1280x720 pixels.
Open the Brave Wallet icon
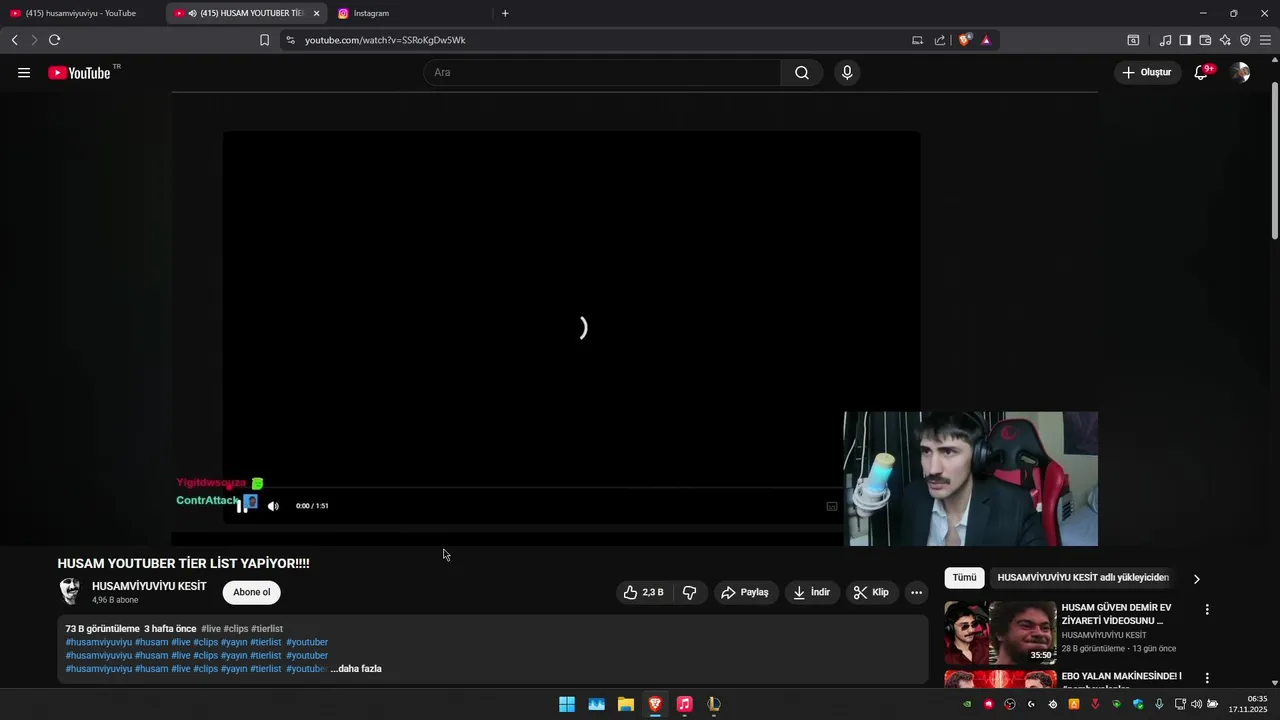click(x=1205, y=40)
